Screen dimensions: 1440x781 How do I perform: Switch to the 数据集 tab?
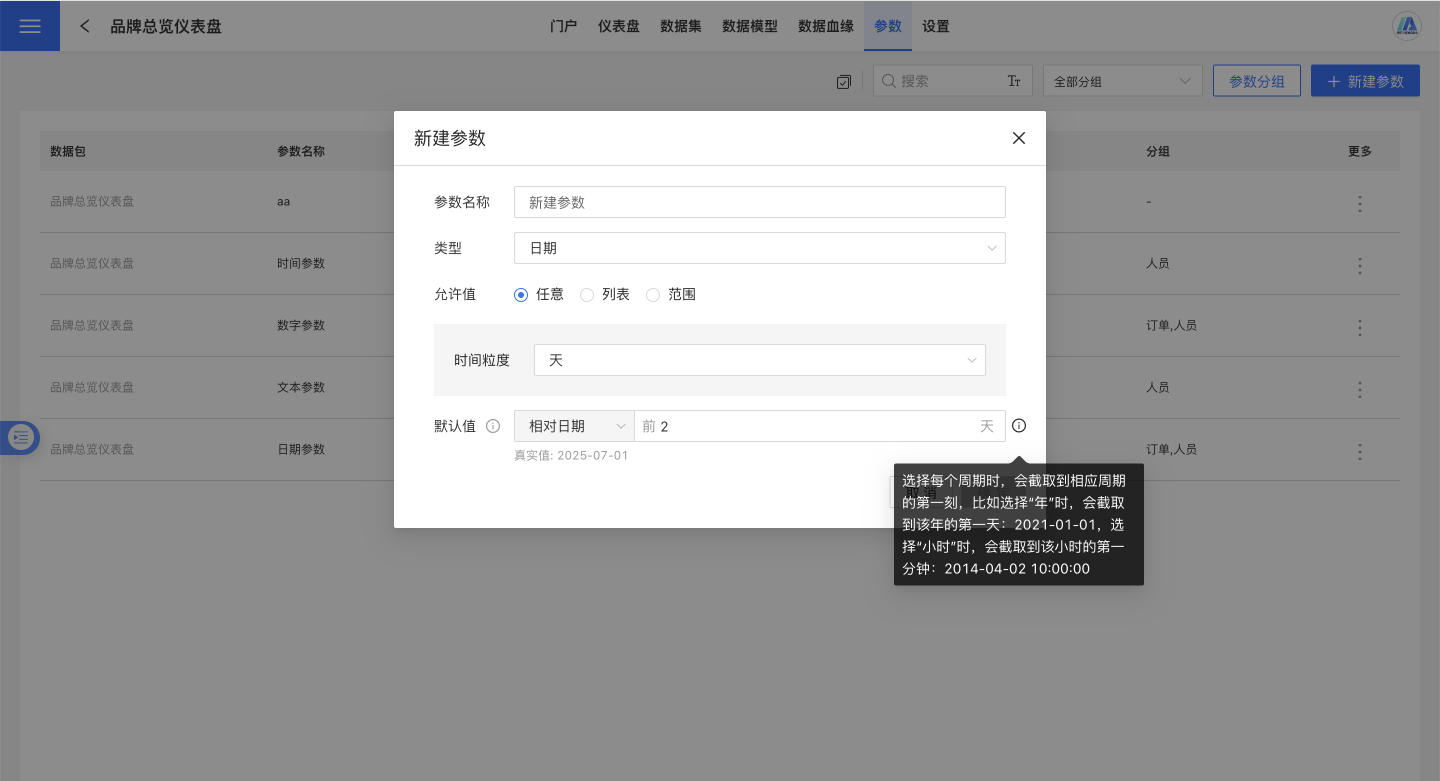681,26
